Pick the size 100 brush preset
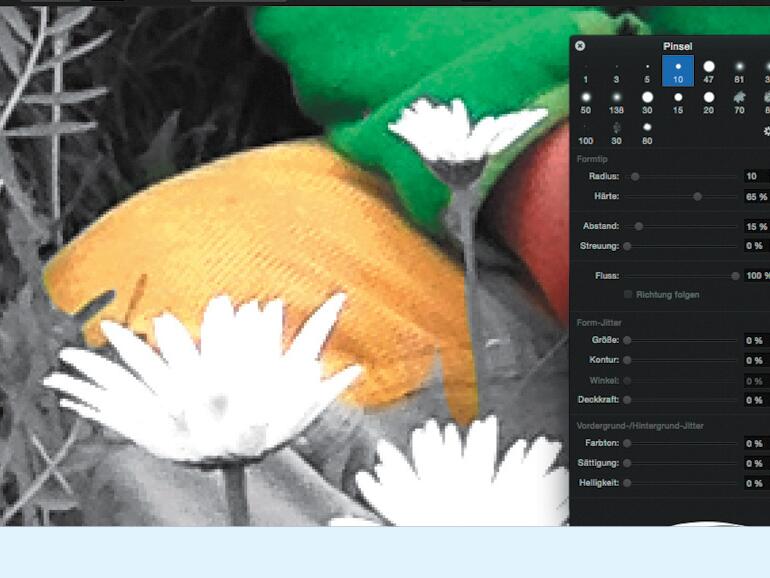Screen dimensions: 770x578 coord(585,134)
